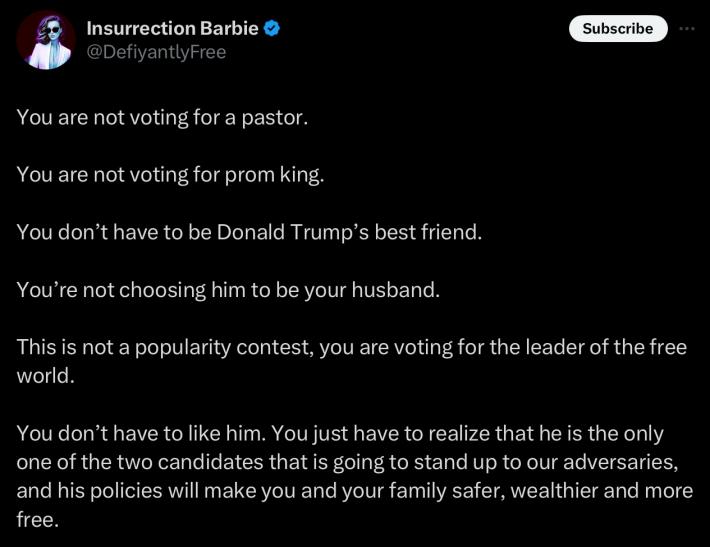Image resolution: width=710 pixels, height=547 pixels.
Task: Subscribe to this account
Action: (x=618, y=29)
